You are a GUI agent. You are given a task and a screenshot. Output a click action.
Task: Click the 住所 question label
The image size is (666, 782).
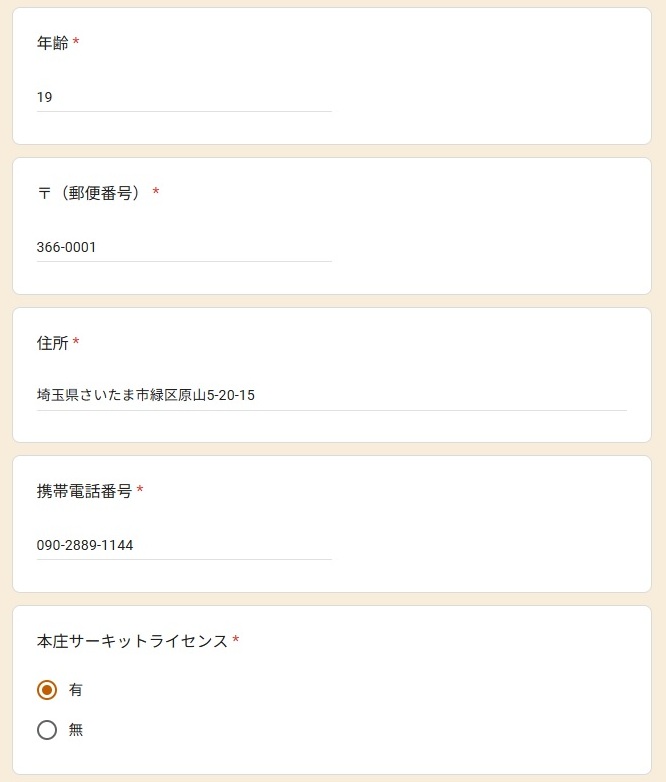52,343
